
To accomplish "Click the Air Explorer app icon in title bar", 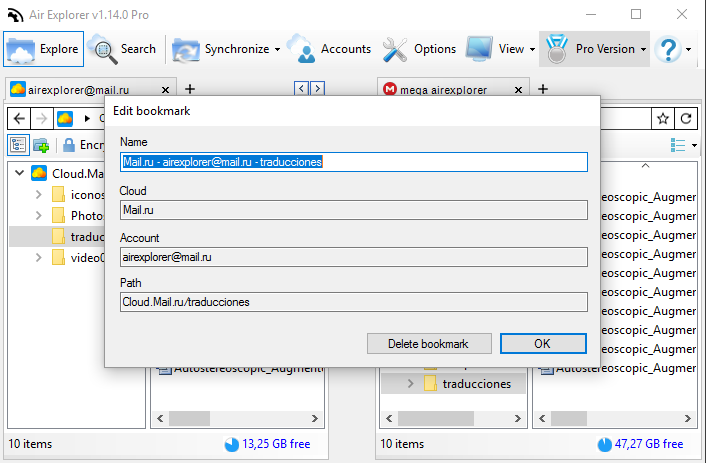I will (15, 15).
